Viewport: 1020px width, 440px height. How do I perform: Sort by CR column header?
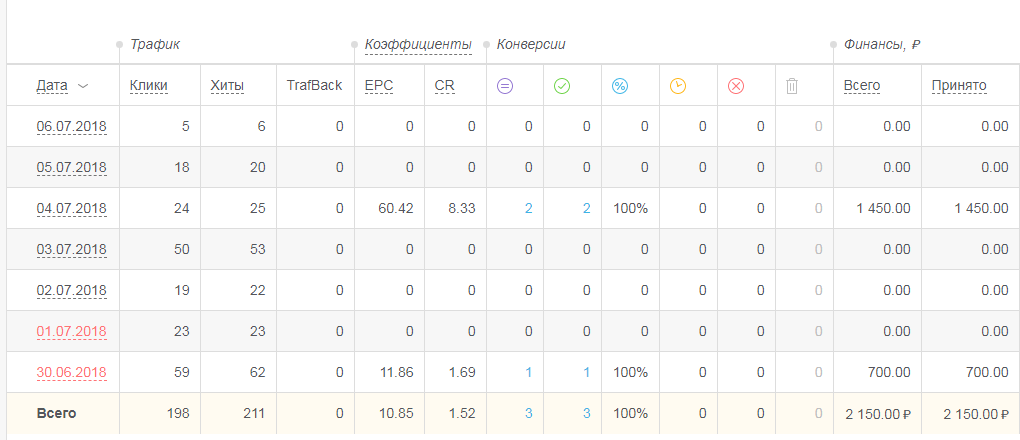445,86
